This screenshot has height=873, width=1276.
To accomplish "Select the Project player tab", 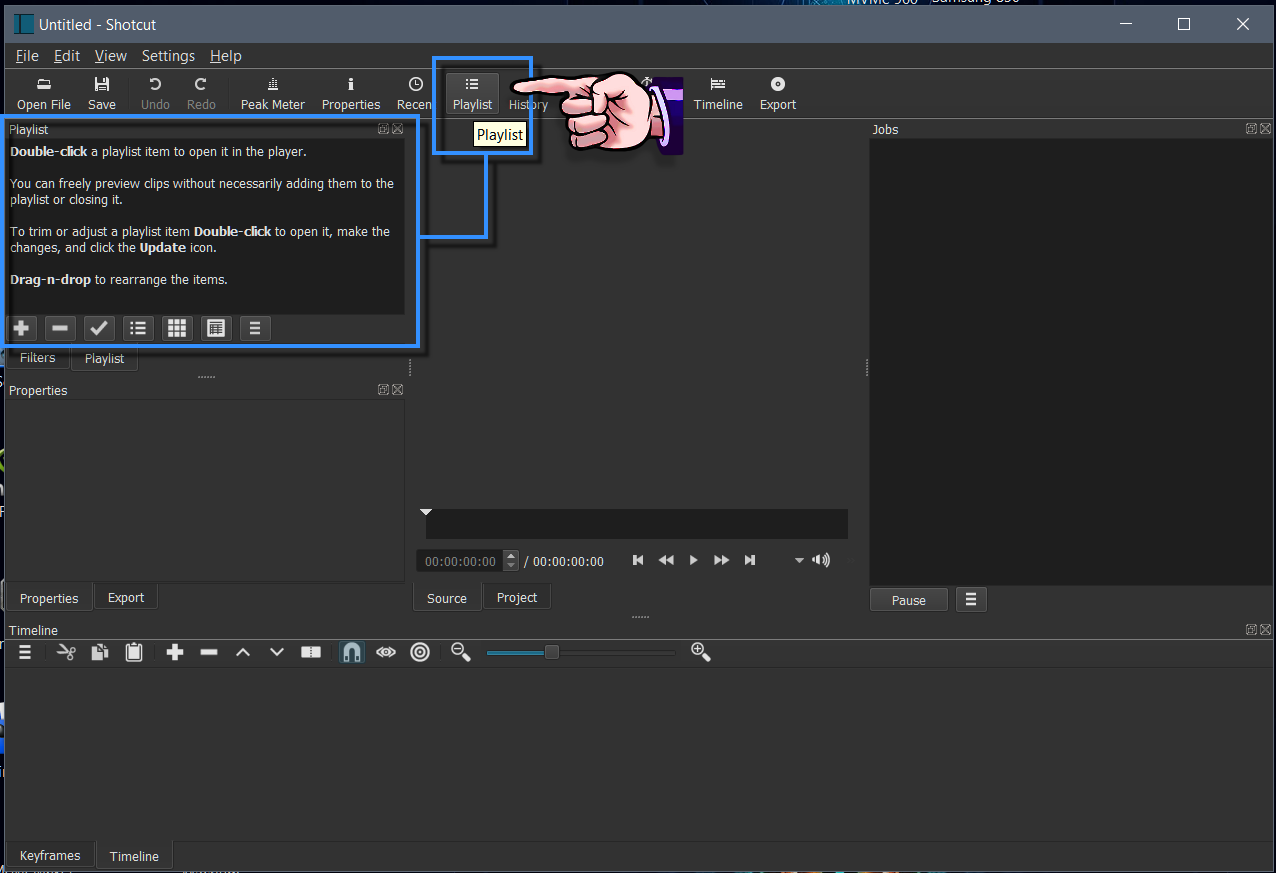I will (517, 598).
